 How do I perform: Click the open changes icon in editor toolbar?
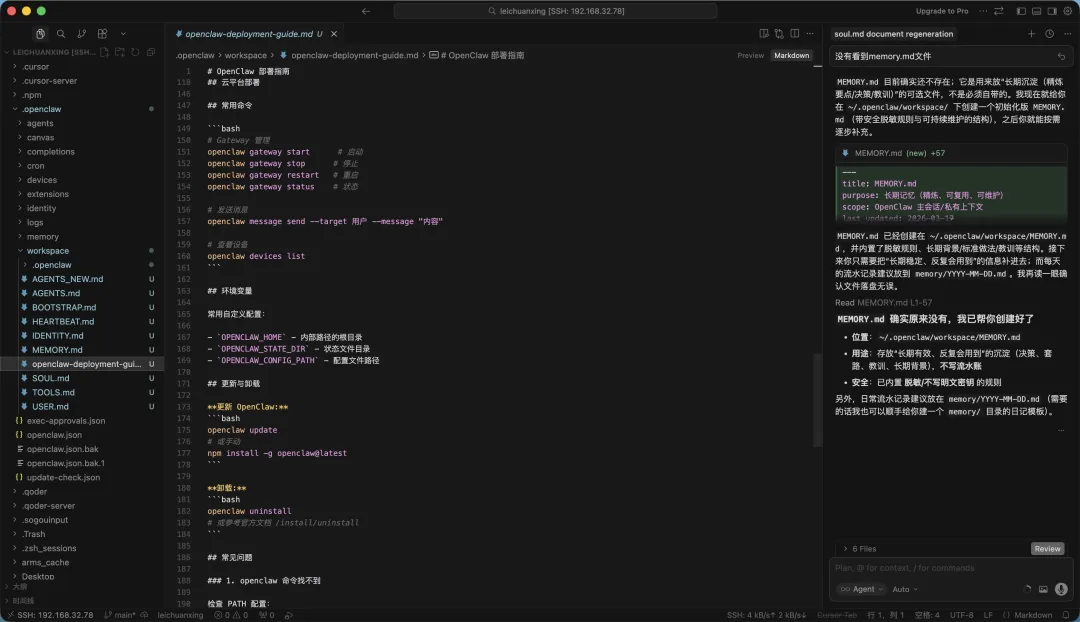[x=779, y=34]
